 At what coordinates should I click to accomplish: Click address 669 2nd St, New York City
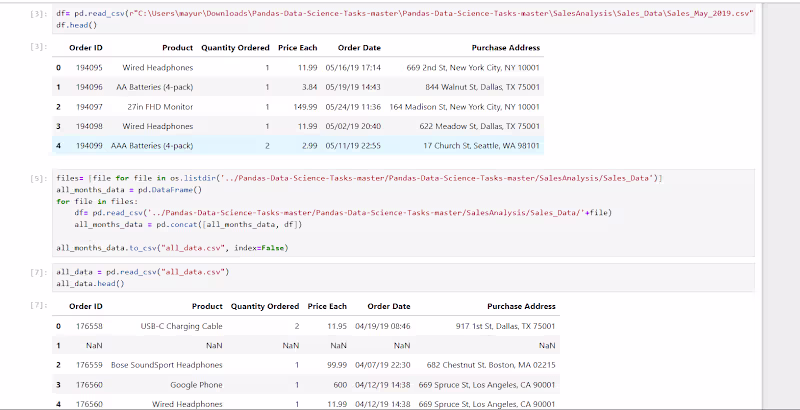pos(473,67)
